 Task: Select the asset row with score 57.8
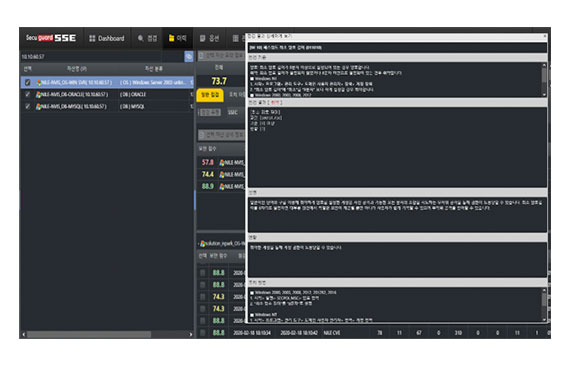pos(222,163)
